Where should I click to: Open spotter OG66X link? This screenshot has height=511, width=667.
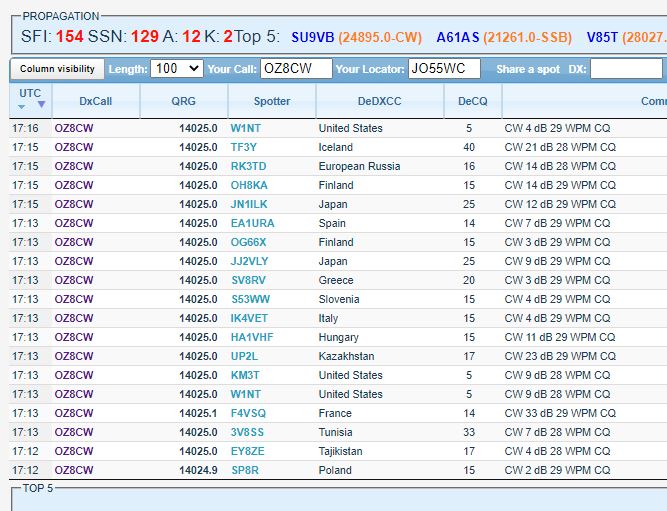tap(248, 242)
